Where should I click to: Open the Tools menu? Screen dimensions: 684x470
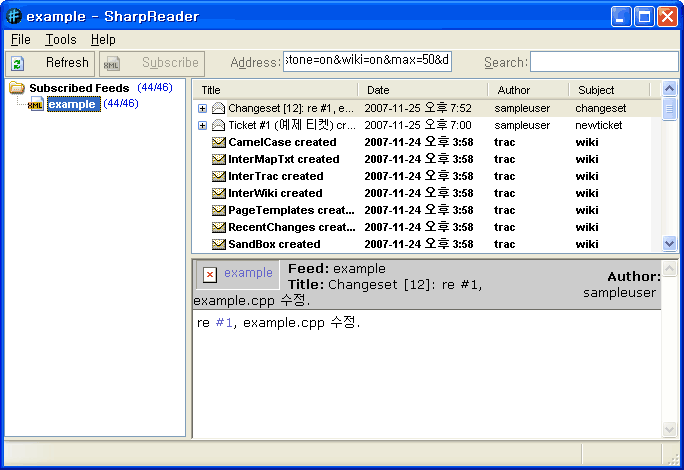tap(61, 40)
